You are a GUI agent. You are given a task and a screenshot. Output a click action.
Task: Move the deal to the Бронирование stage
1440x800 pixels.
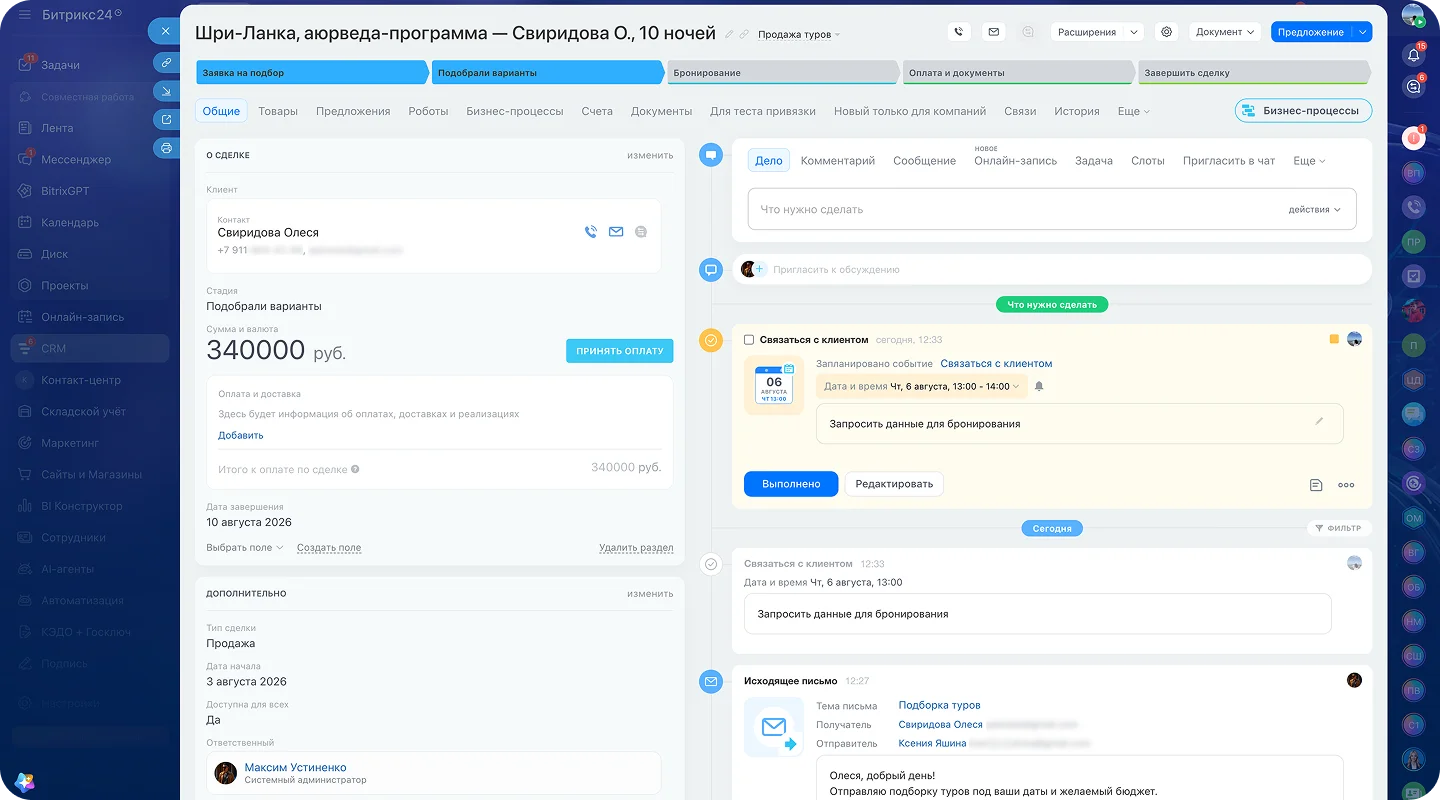pos(783,72)
